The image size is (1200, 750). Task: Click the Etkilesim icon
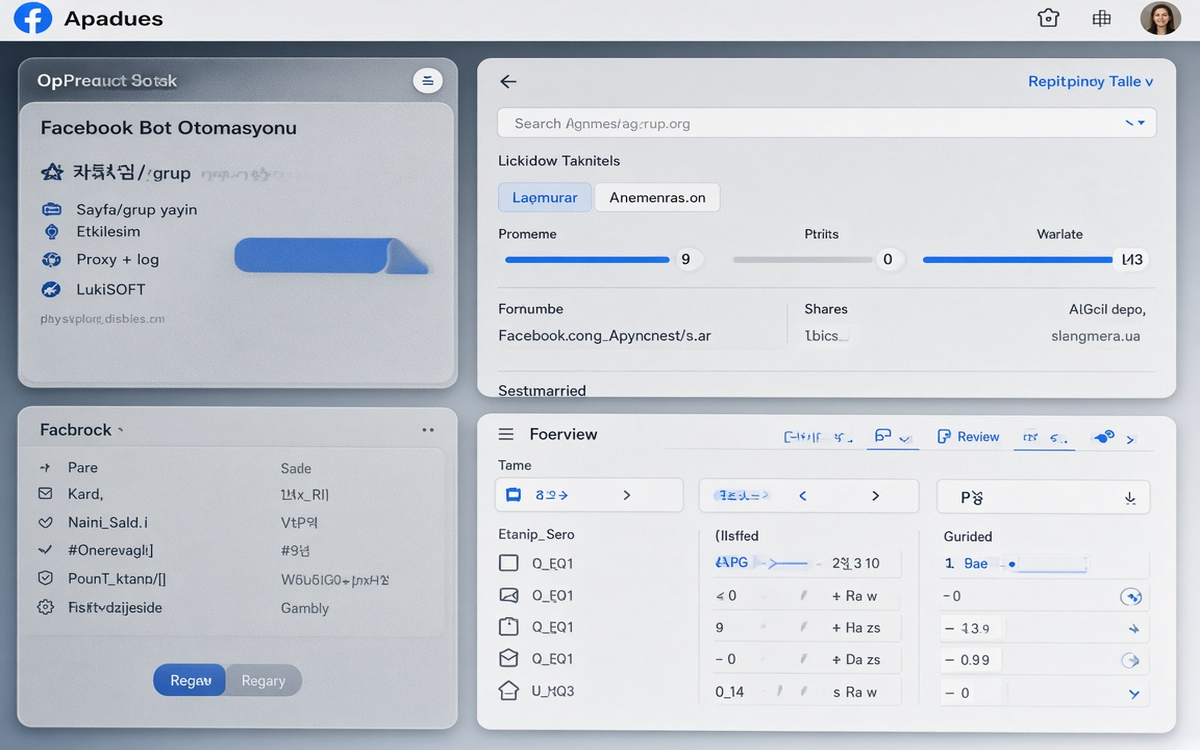[x=52, y=231]
